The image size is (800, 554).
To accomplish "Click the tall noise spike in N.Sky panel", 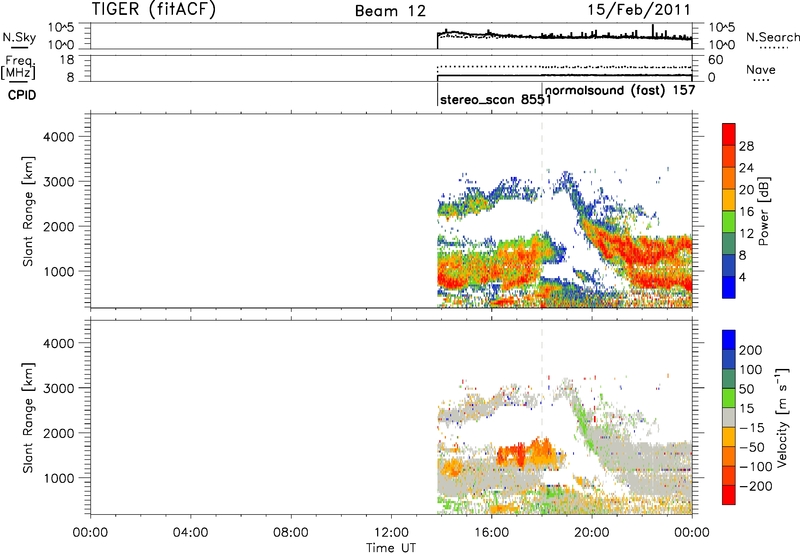I will click(x=653, y=31).
